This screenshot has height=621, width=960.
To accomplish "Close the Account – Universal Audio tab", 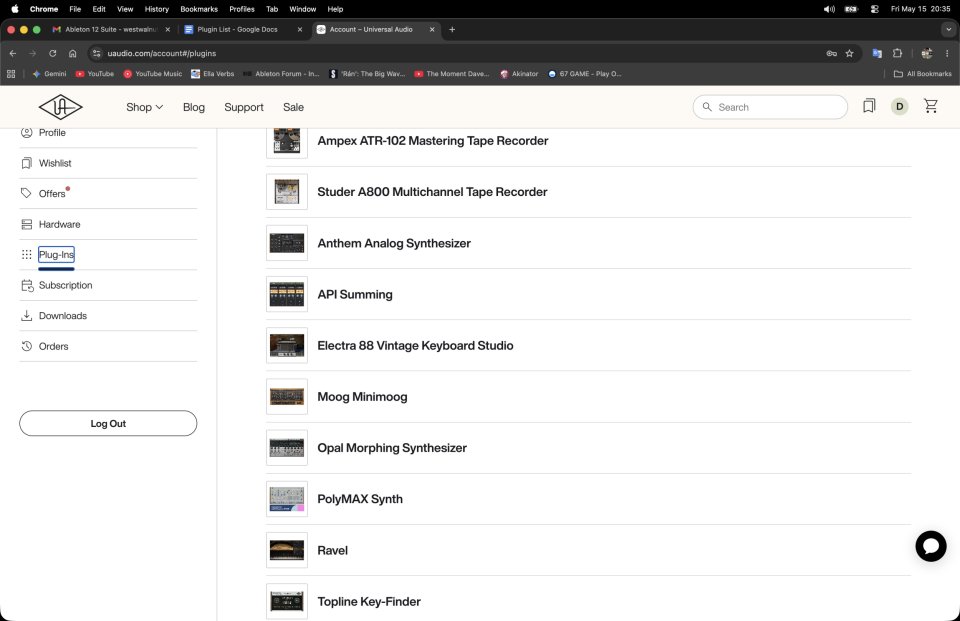I will point(432,29).
